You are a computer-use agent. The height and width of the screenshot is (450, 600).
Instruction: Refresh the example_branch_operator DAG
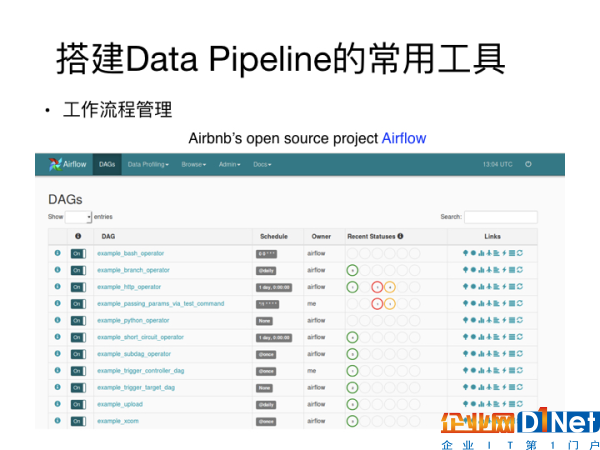tap(520, 270)
